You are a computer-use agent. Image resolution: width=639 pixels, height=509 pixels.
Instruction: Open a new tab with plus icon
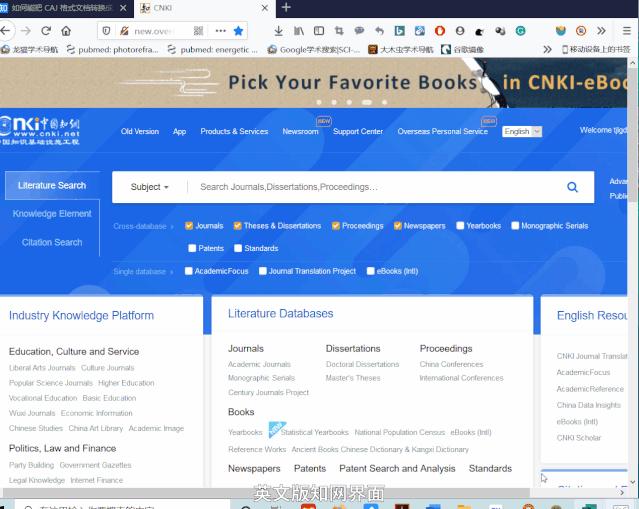[x=286, y=7]
